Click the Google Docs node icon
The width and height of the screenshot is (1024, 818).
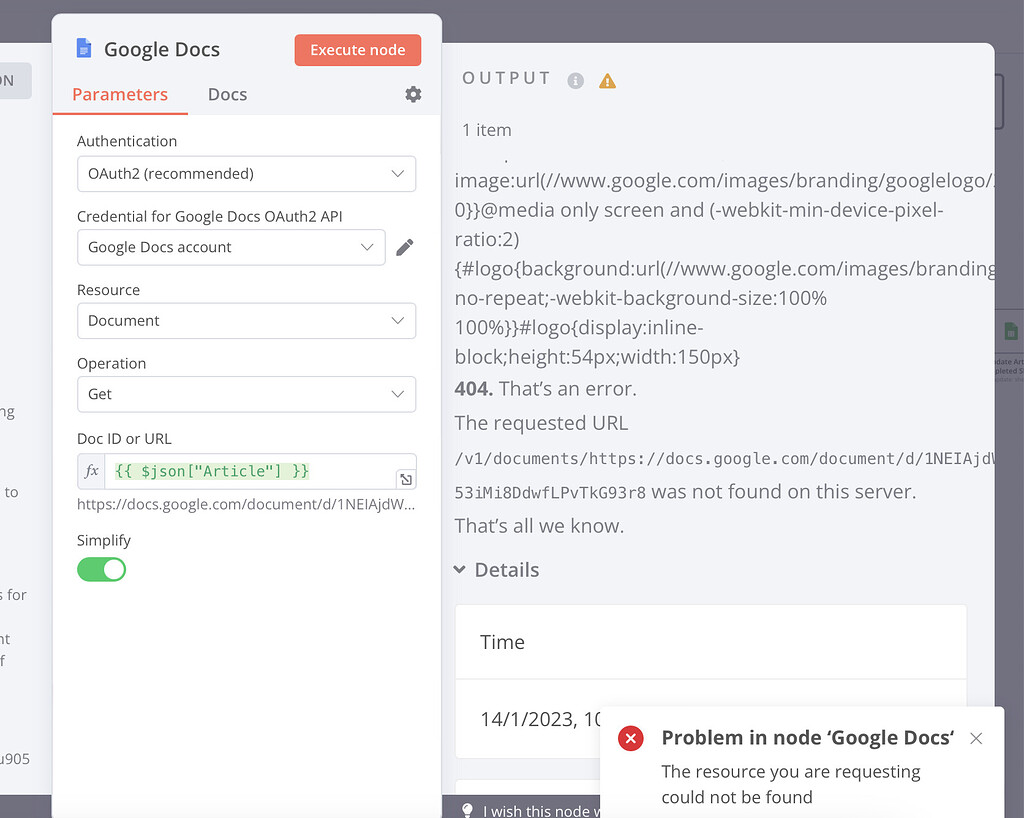(83, 47)
